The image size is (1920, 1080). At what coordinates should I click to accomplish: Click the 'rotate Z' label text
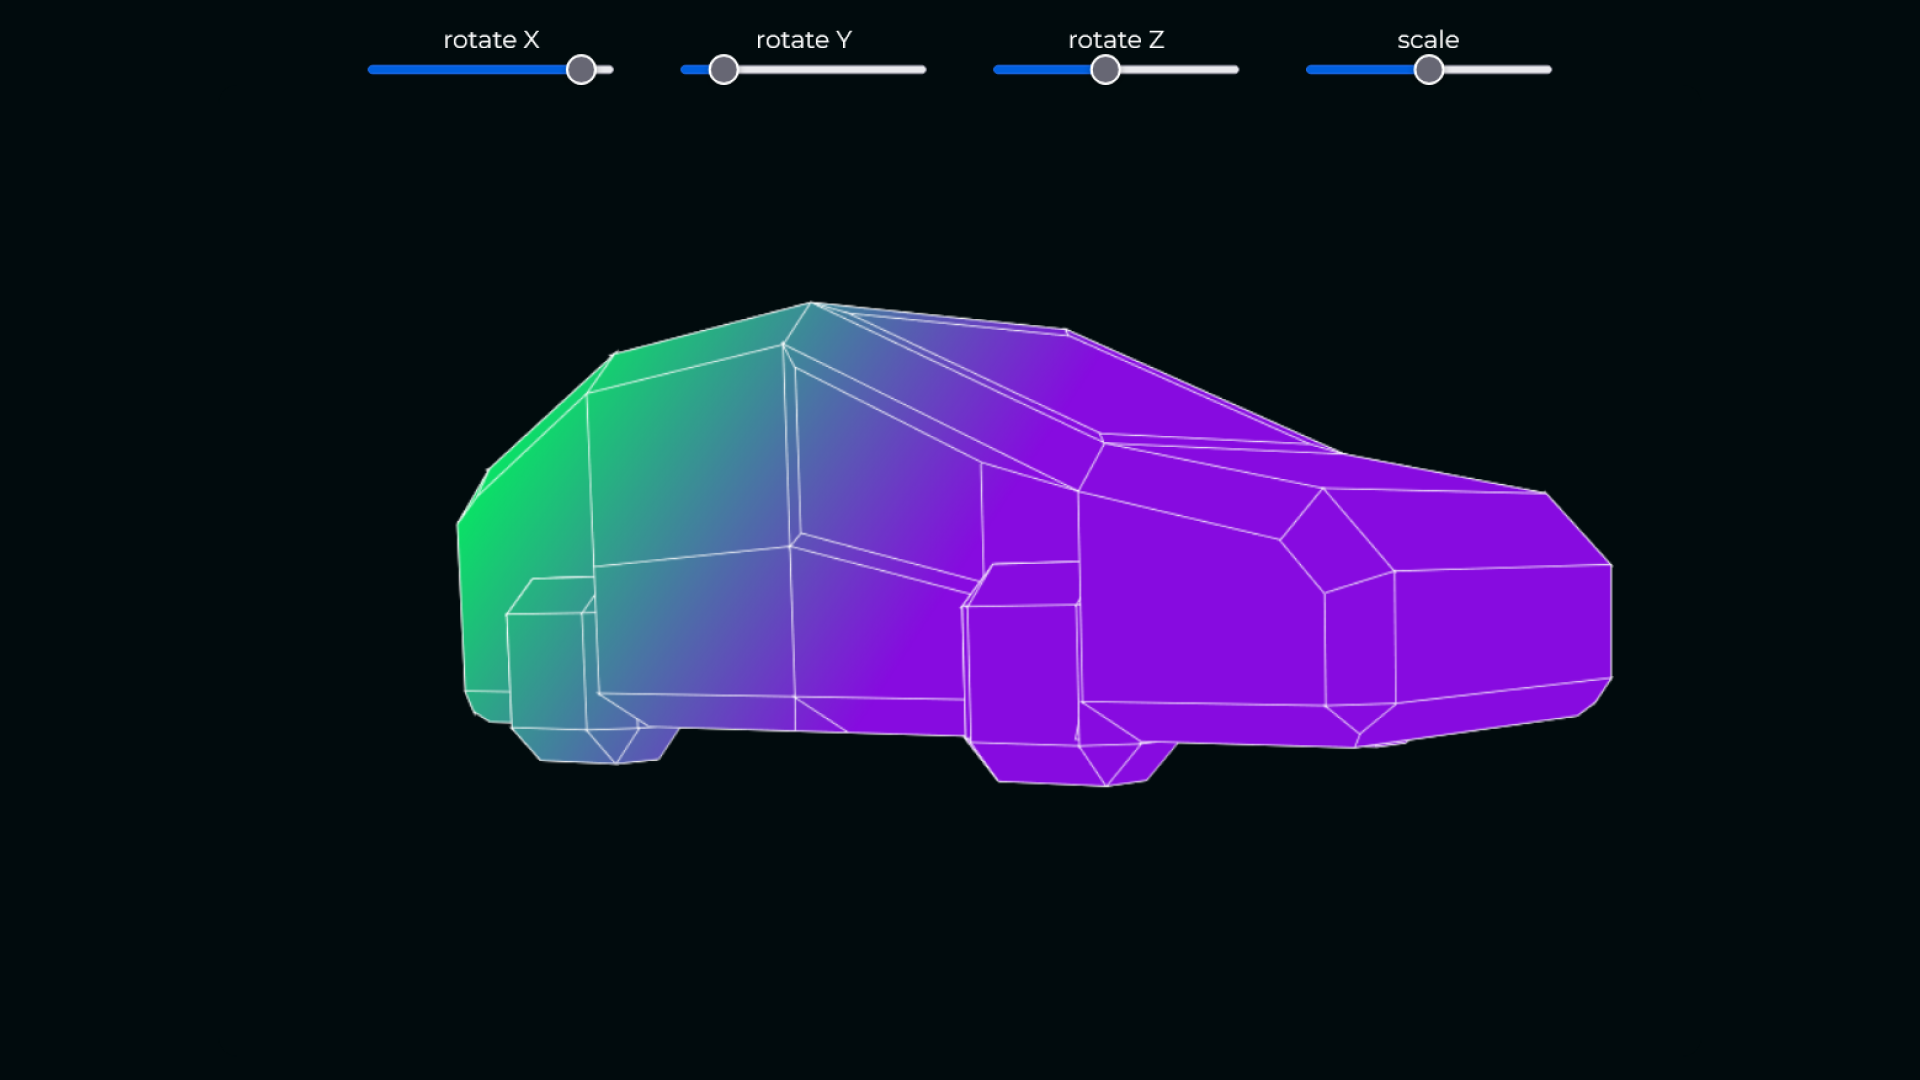pyautogui.click(x=1116, y=40)
